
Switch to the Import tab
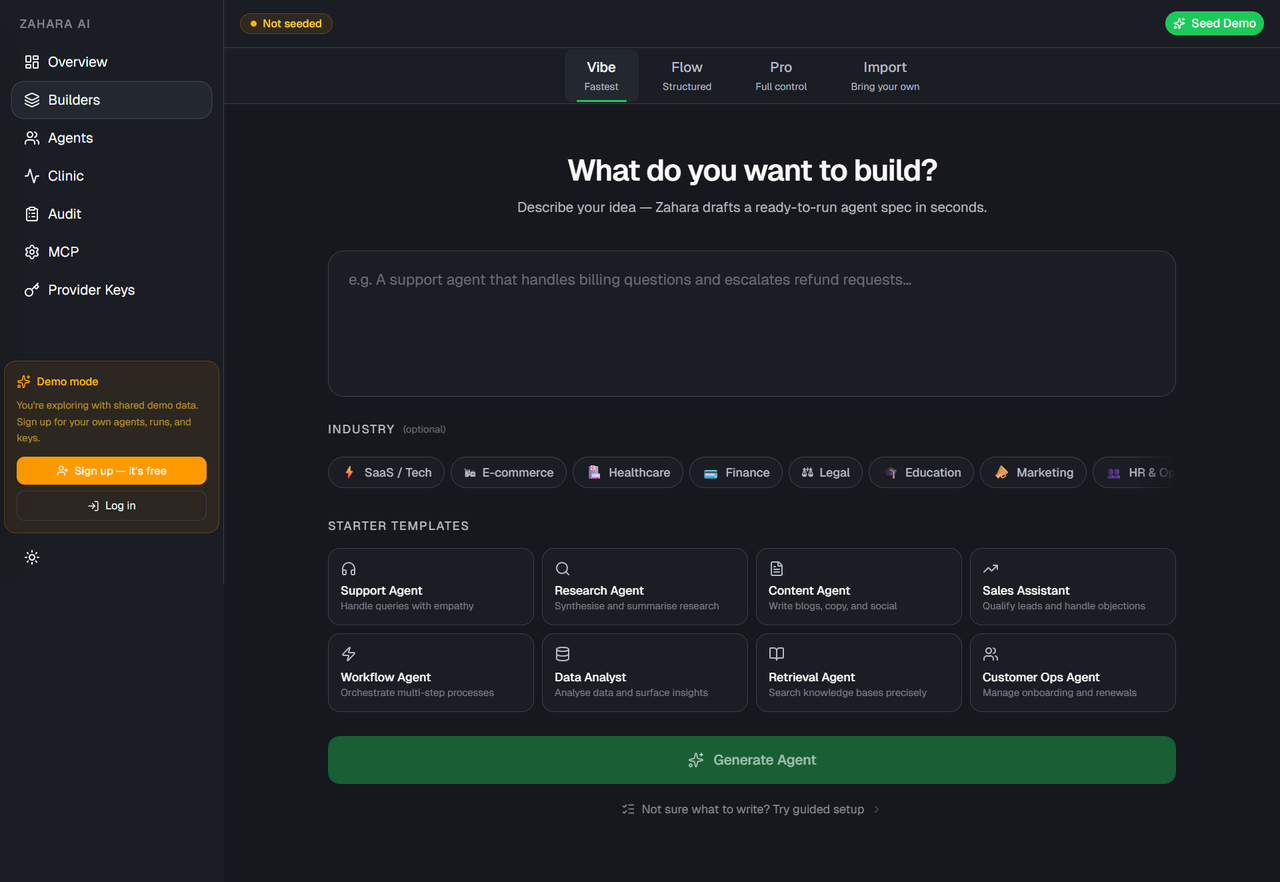885,76
